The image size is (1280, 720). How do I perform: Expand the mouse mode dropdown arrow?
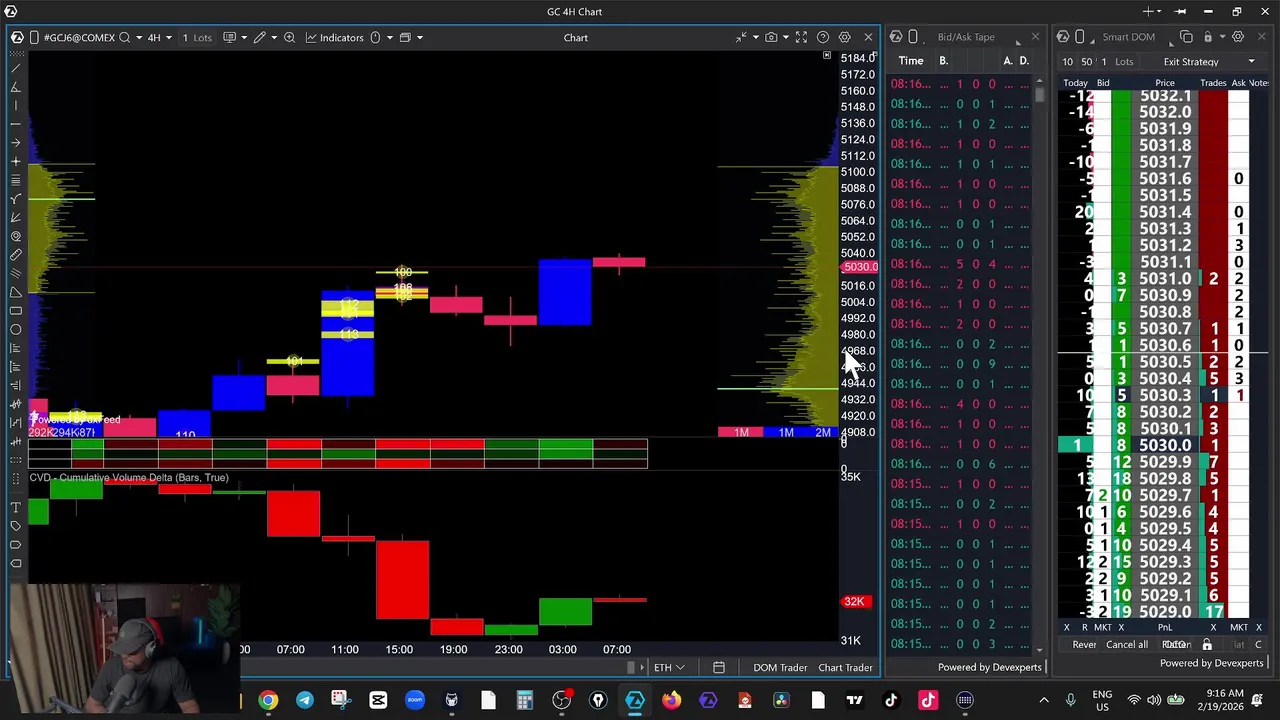[389, 38]
